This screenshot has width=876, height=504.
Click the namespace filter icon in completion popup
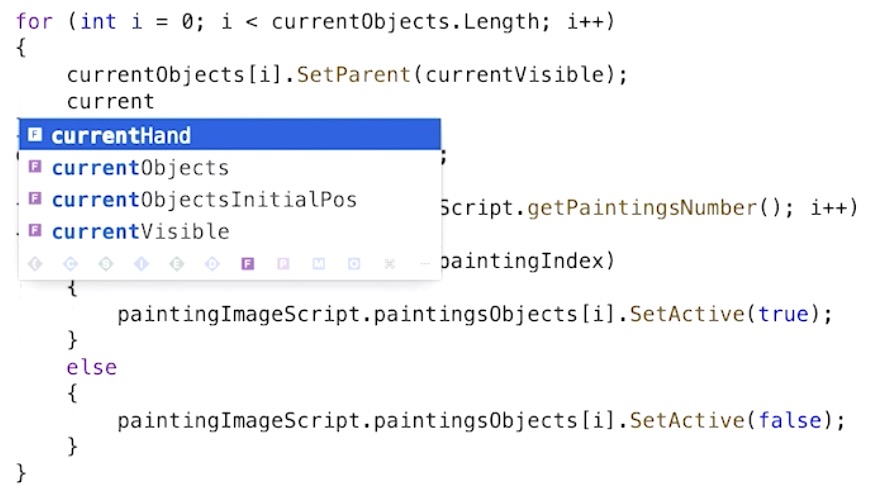tap(36, 264)
